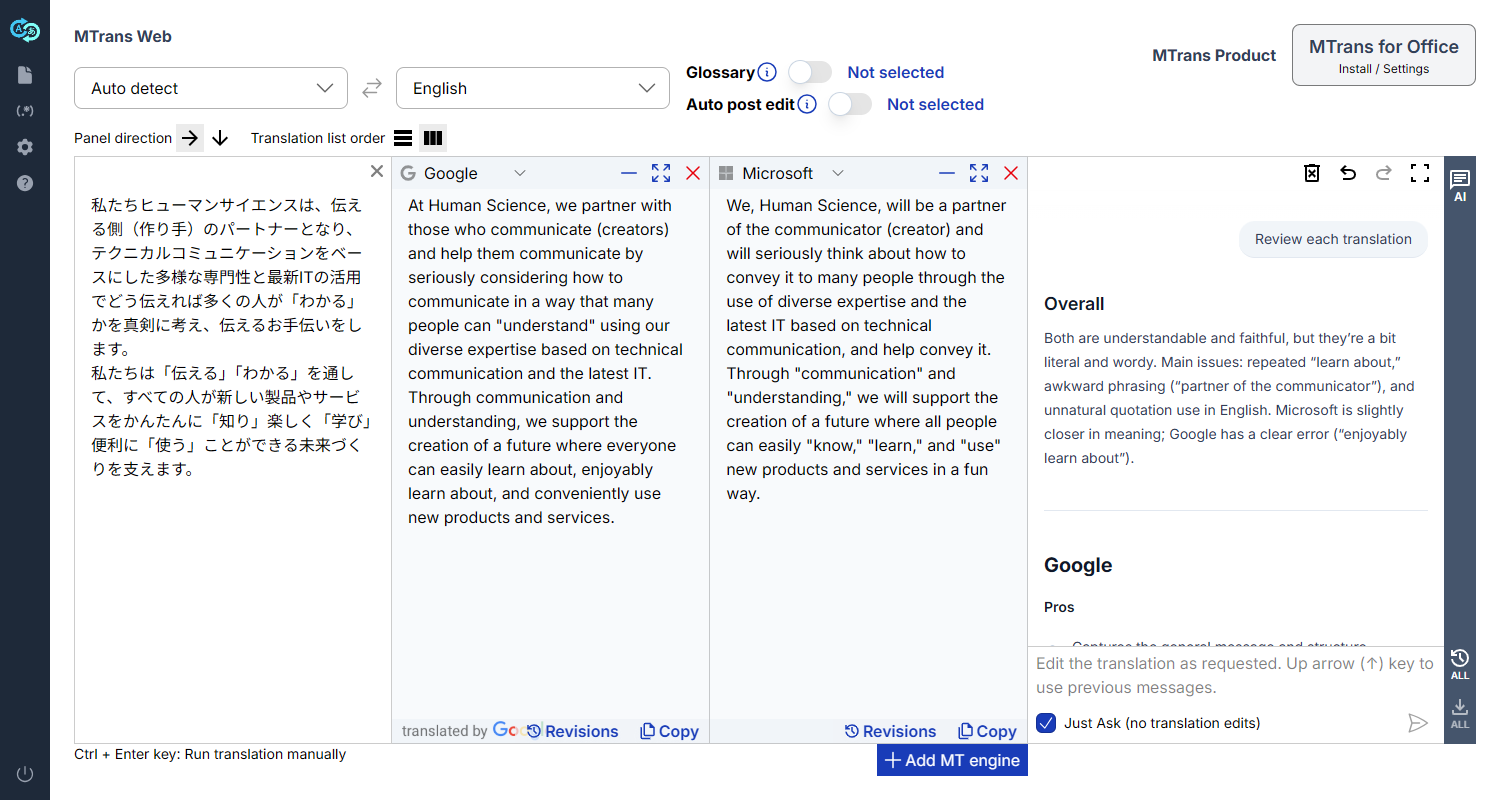Swap source and target languages
This screenshot has width=1500, height=800.
(x=372, y=88)
